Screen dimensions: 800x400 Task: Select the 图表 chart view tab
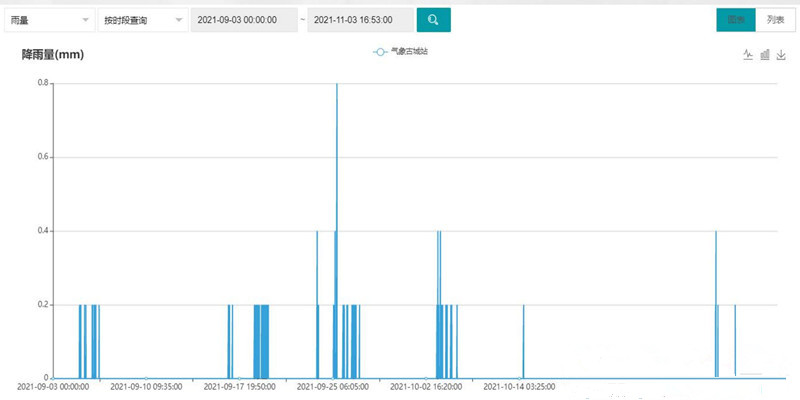[736, 20]
